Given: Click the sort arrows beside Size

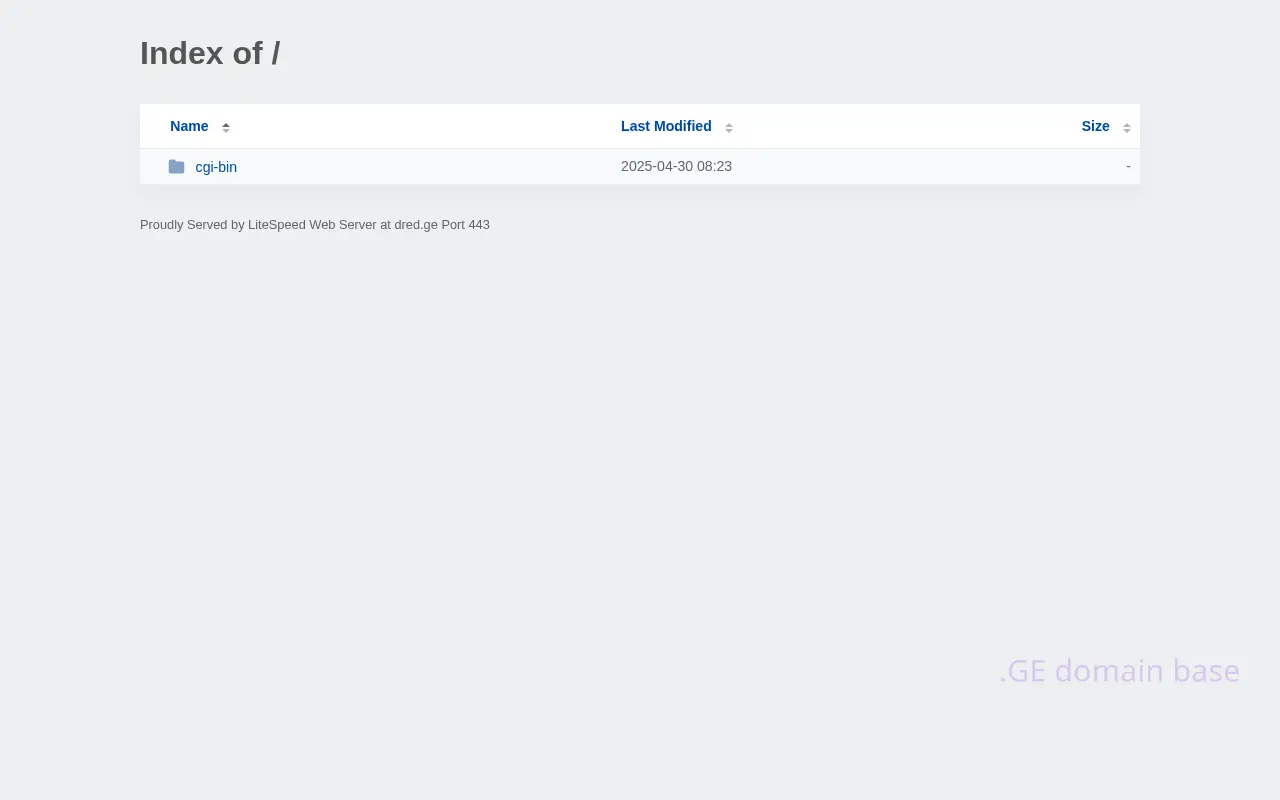Looking at the screenshot, I should point(1127,127).
